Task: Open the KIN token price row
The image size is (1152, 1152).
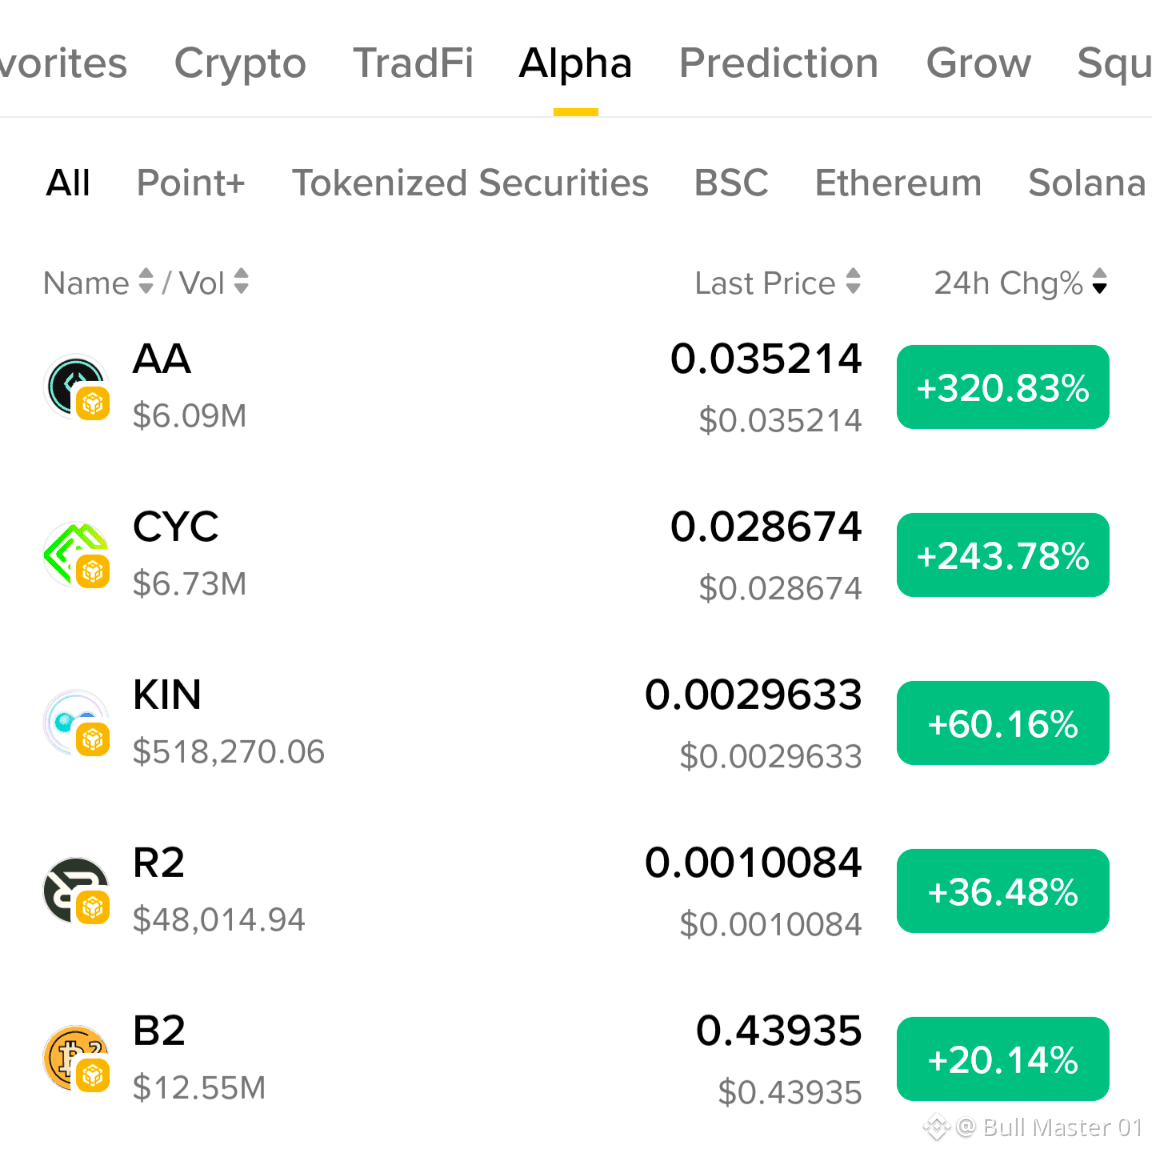Action: (x=576, y=723)
